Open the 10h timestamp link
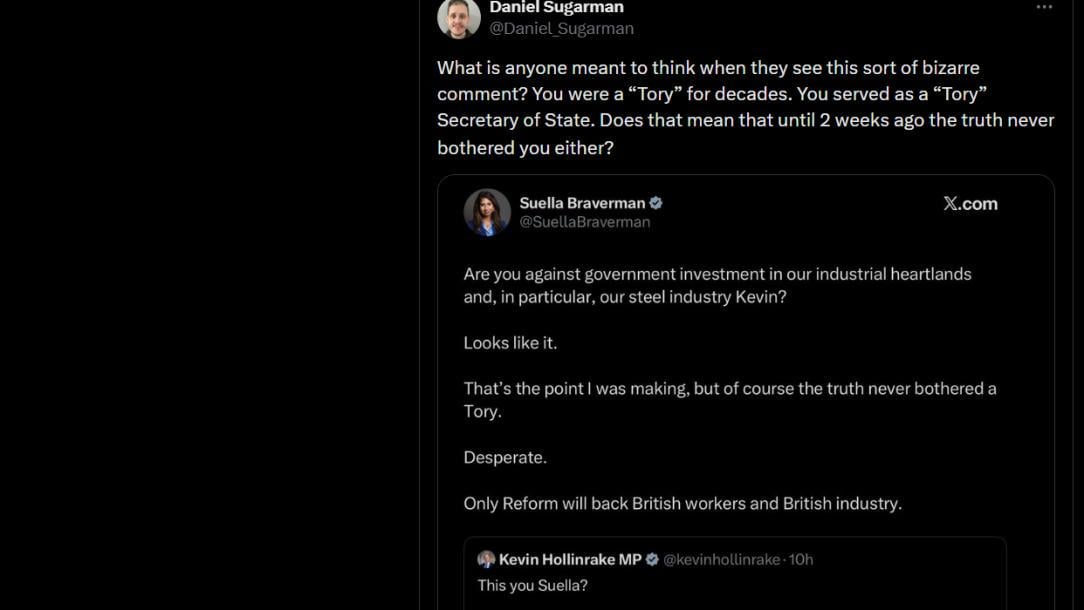1084x610 pixels. point(801,559)
